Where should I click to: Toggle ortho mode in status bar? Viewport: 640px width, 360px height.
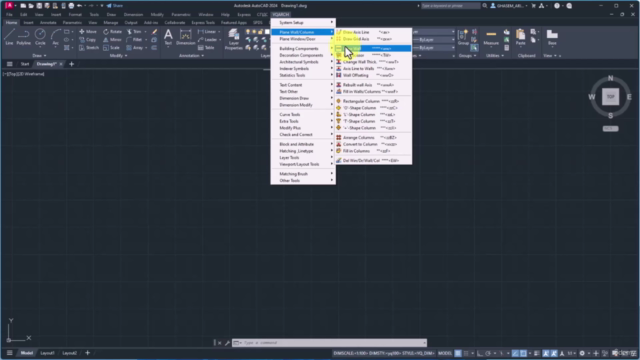480,353
